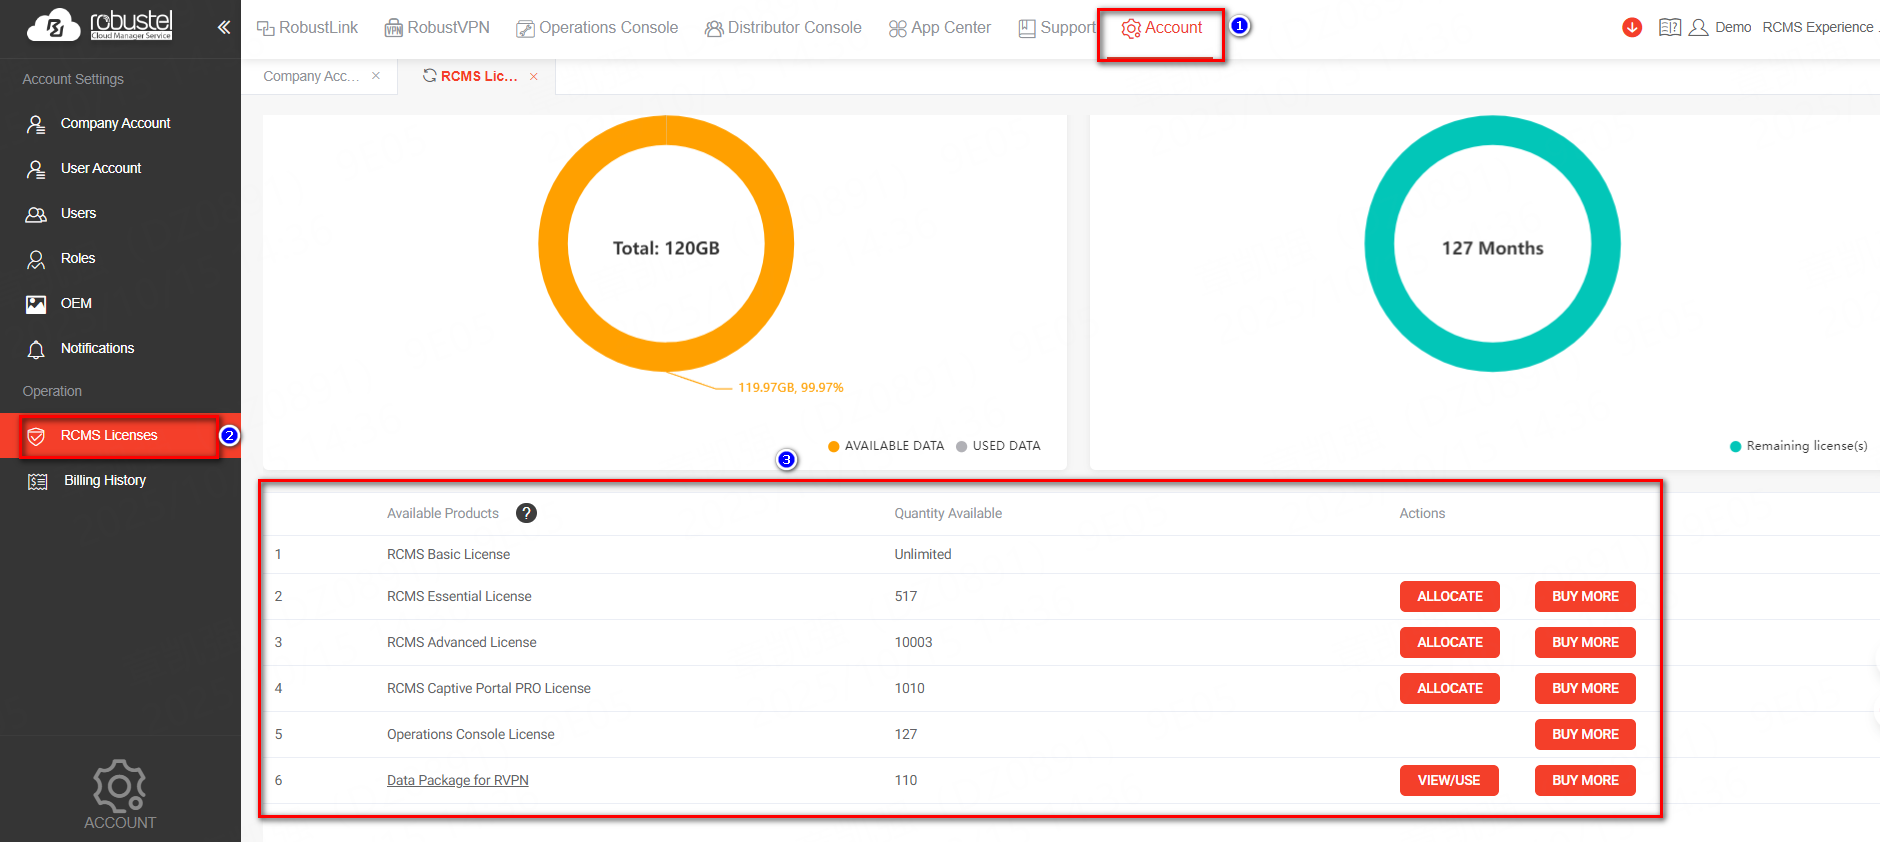
Task: Click the Available Products help question mark
Action: coord(526,513)
